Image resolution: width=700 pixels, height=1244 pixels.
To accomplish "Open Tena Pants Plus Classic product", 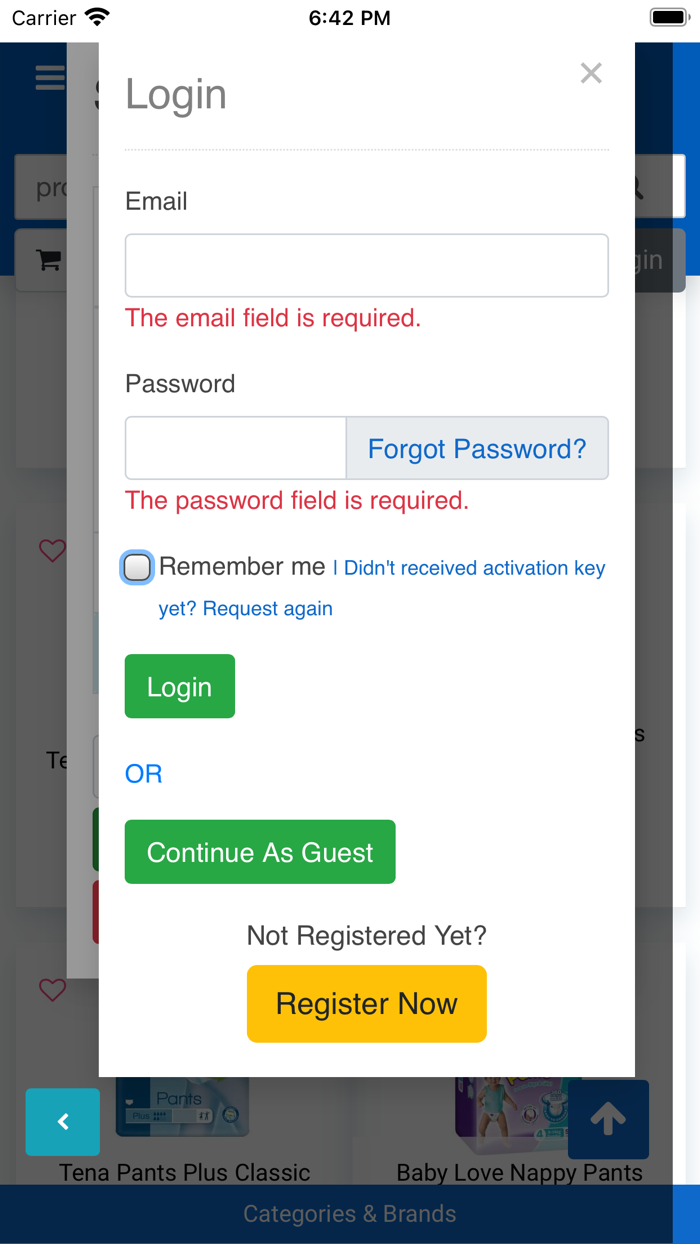I will [x=185, y=1172].
